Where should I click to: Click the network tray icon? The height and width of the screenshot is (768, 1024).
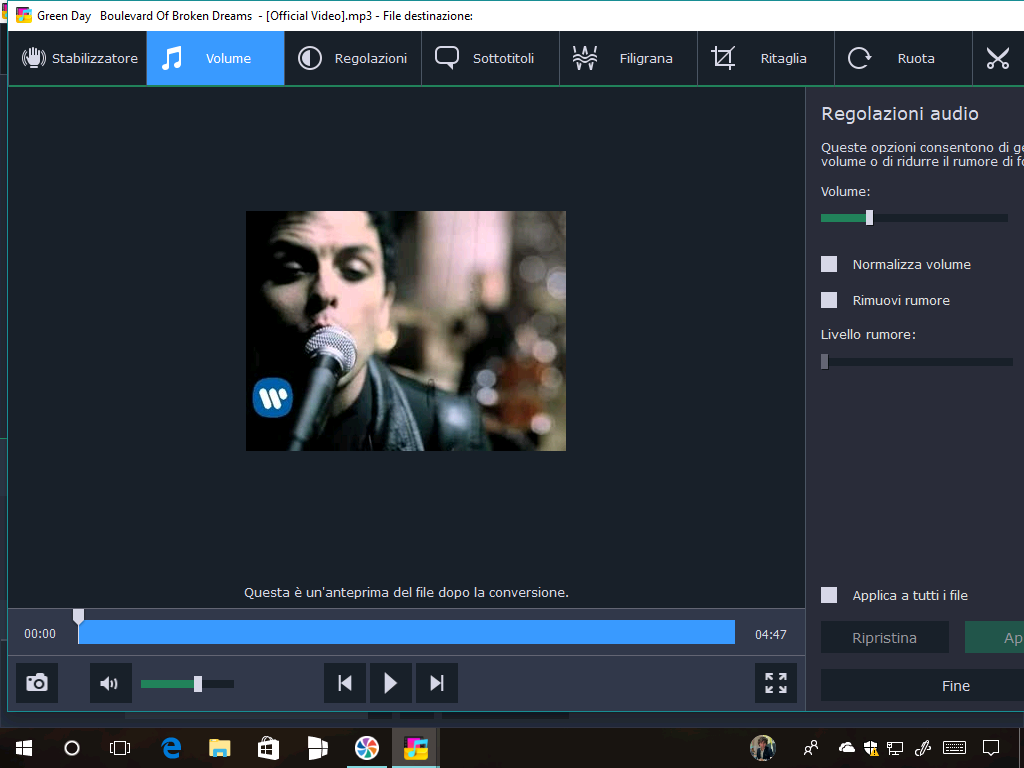pyautogui.click(x=895, y=748)
